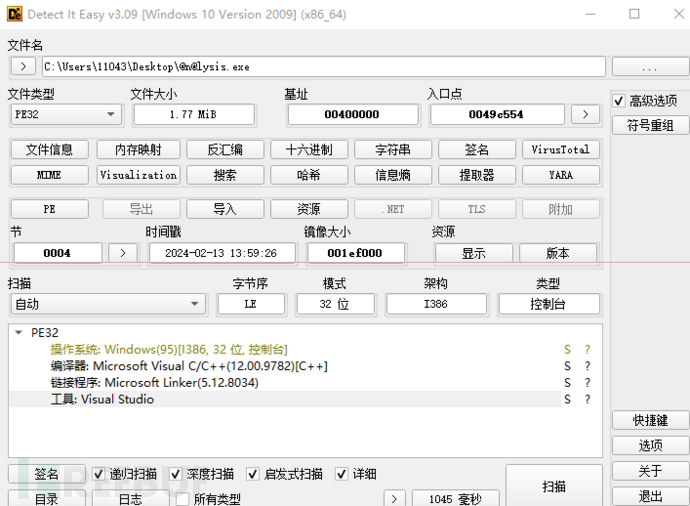Open the 反汇编 disassembler
The width and height of the screenshot is (690, 506).
point(225,150)
